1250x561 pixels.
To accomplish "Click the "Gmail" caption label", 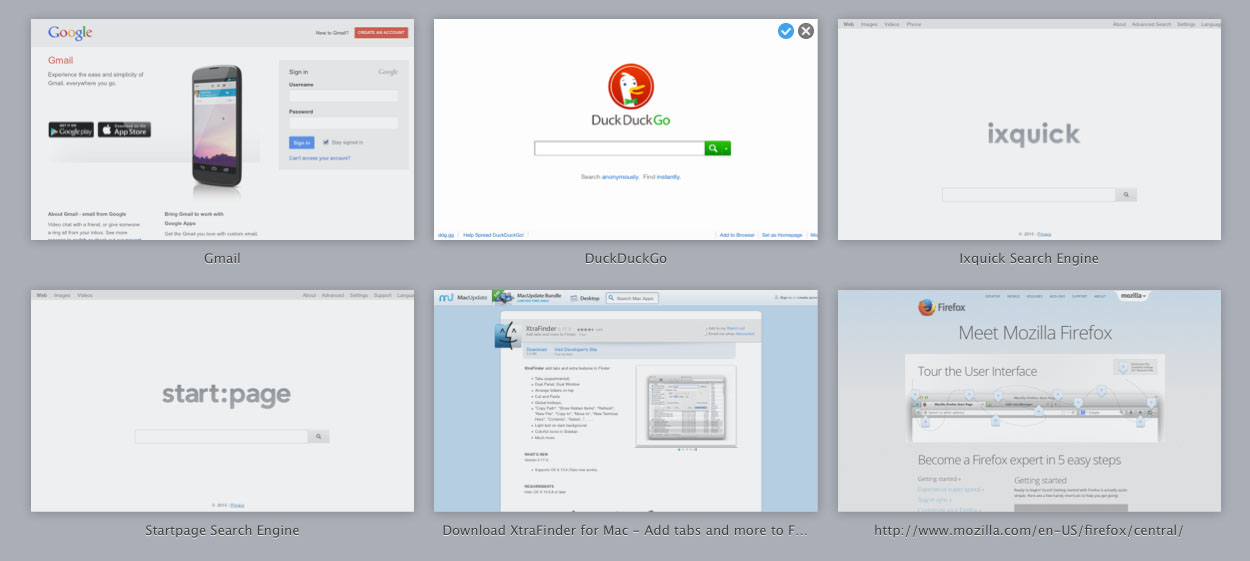I will 222,258.
